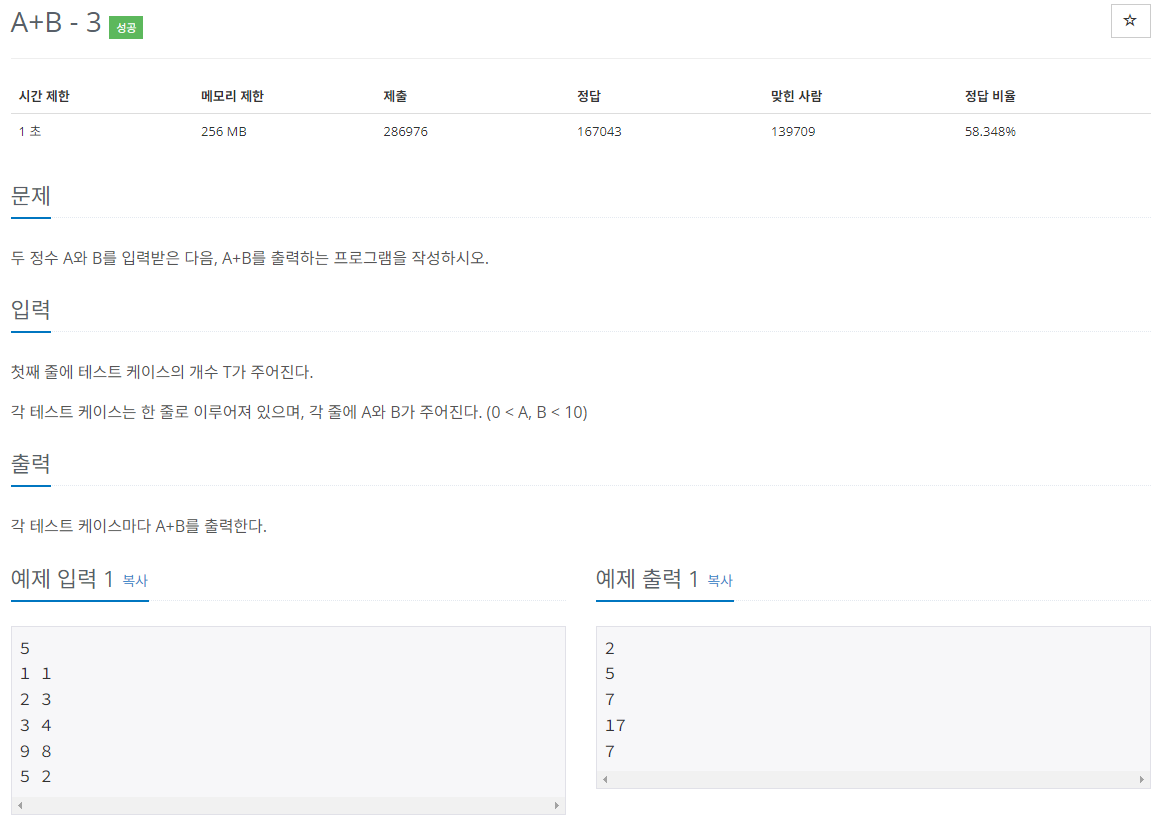Click the 출력 section heading
This screenshot has width=1171, height=820.
[x=31, y=464]
